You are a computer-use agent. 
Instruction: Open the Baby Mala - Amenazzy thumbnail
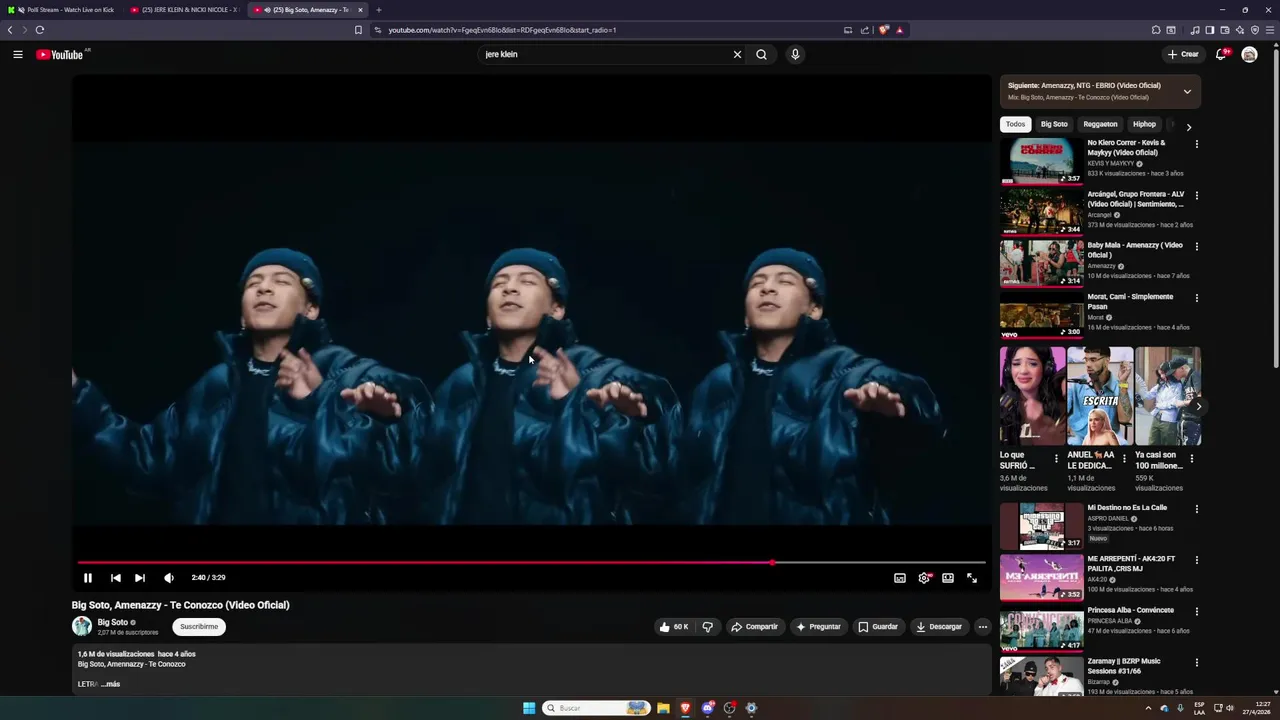pos(1041,263)
